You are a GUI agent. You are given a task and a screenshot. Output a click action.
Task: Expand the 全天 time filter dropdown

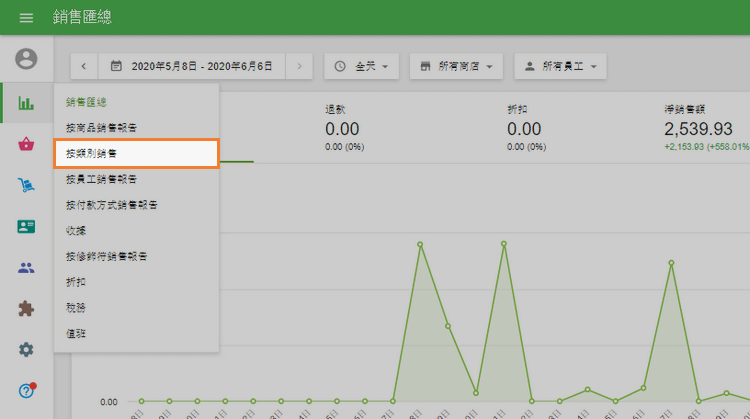[361, 66]
